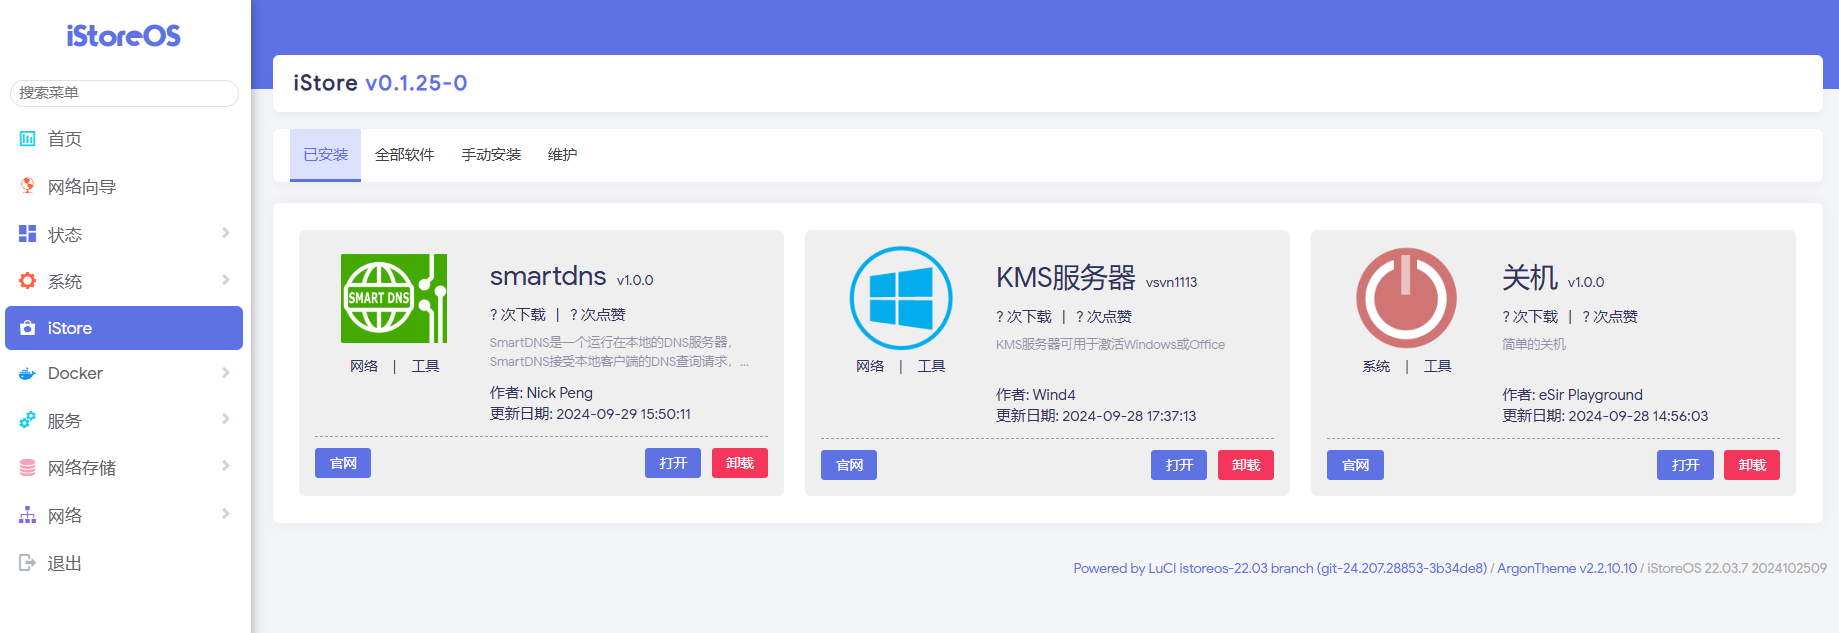Click smartdns 网络 category tag

coord(364,366)
